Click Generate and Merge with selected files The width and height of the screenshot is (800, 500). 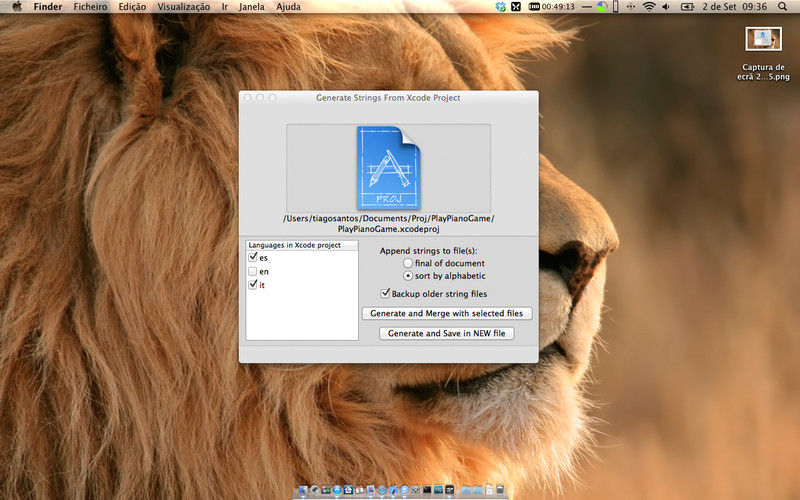tap(447, 313)
